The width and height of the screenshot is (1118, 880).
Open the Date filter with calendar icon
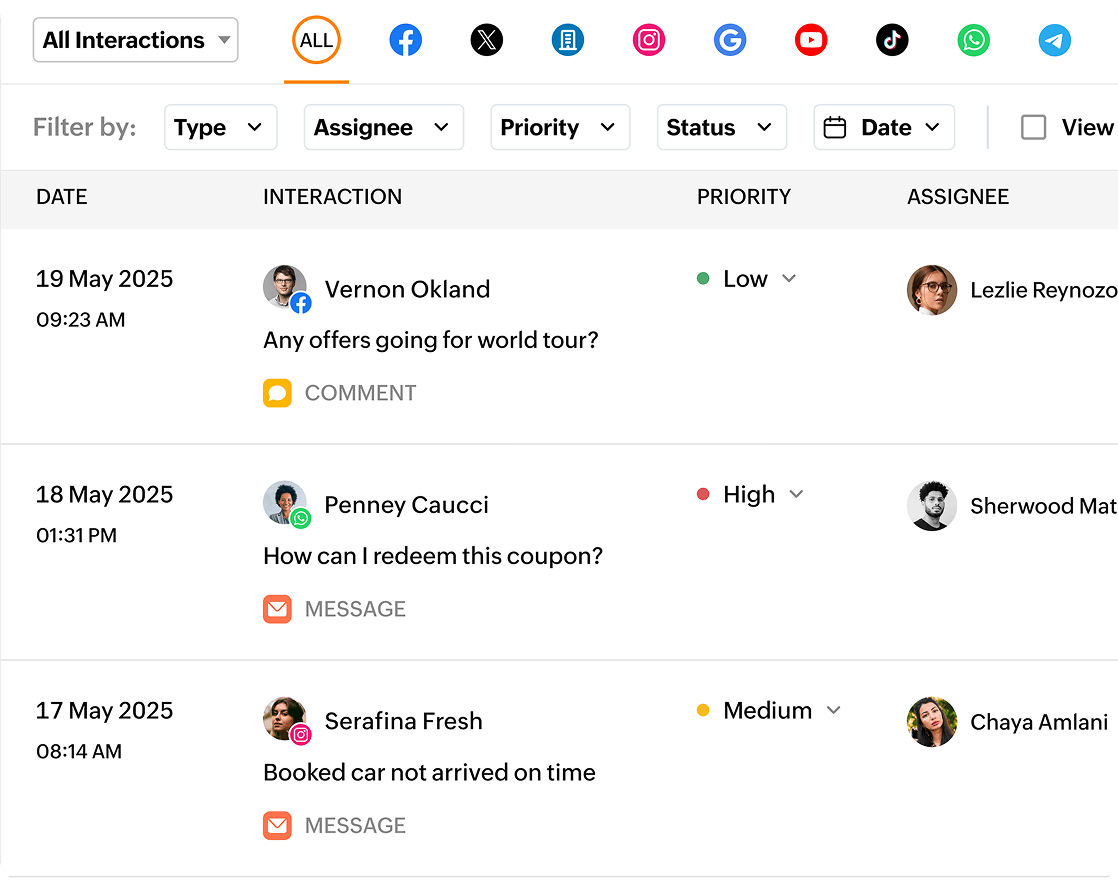883,127
